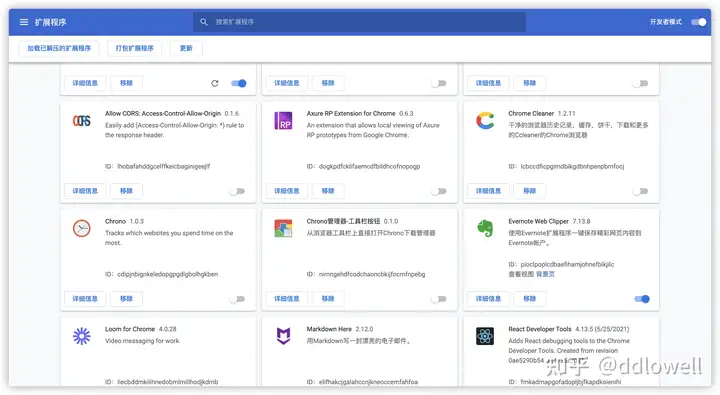This screenshot has height=395, width=720.
Task: Click the reload icon on the top-left card
Action: [x=214, y=83]
